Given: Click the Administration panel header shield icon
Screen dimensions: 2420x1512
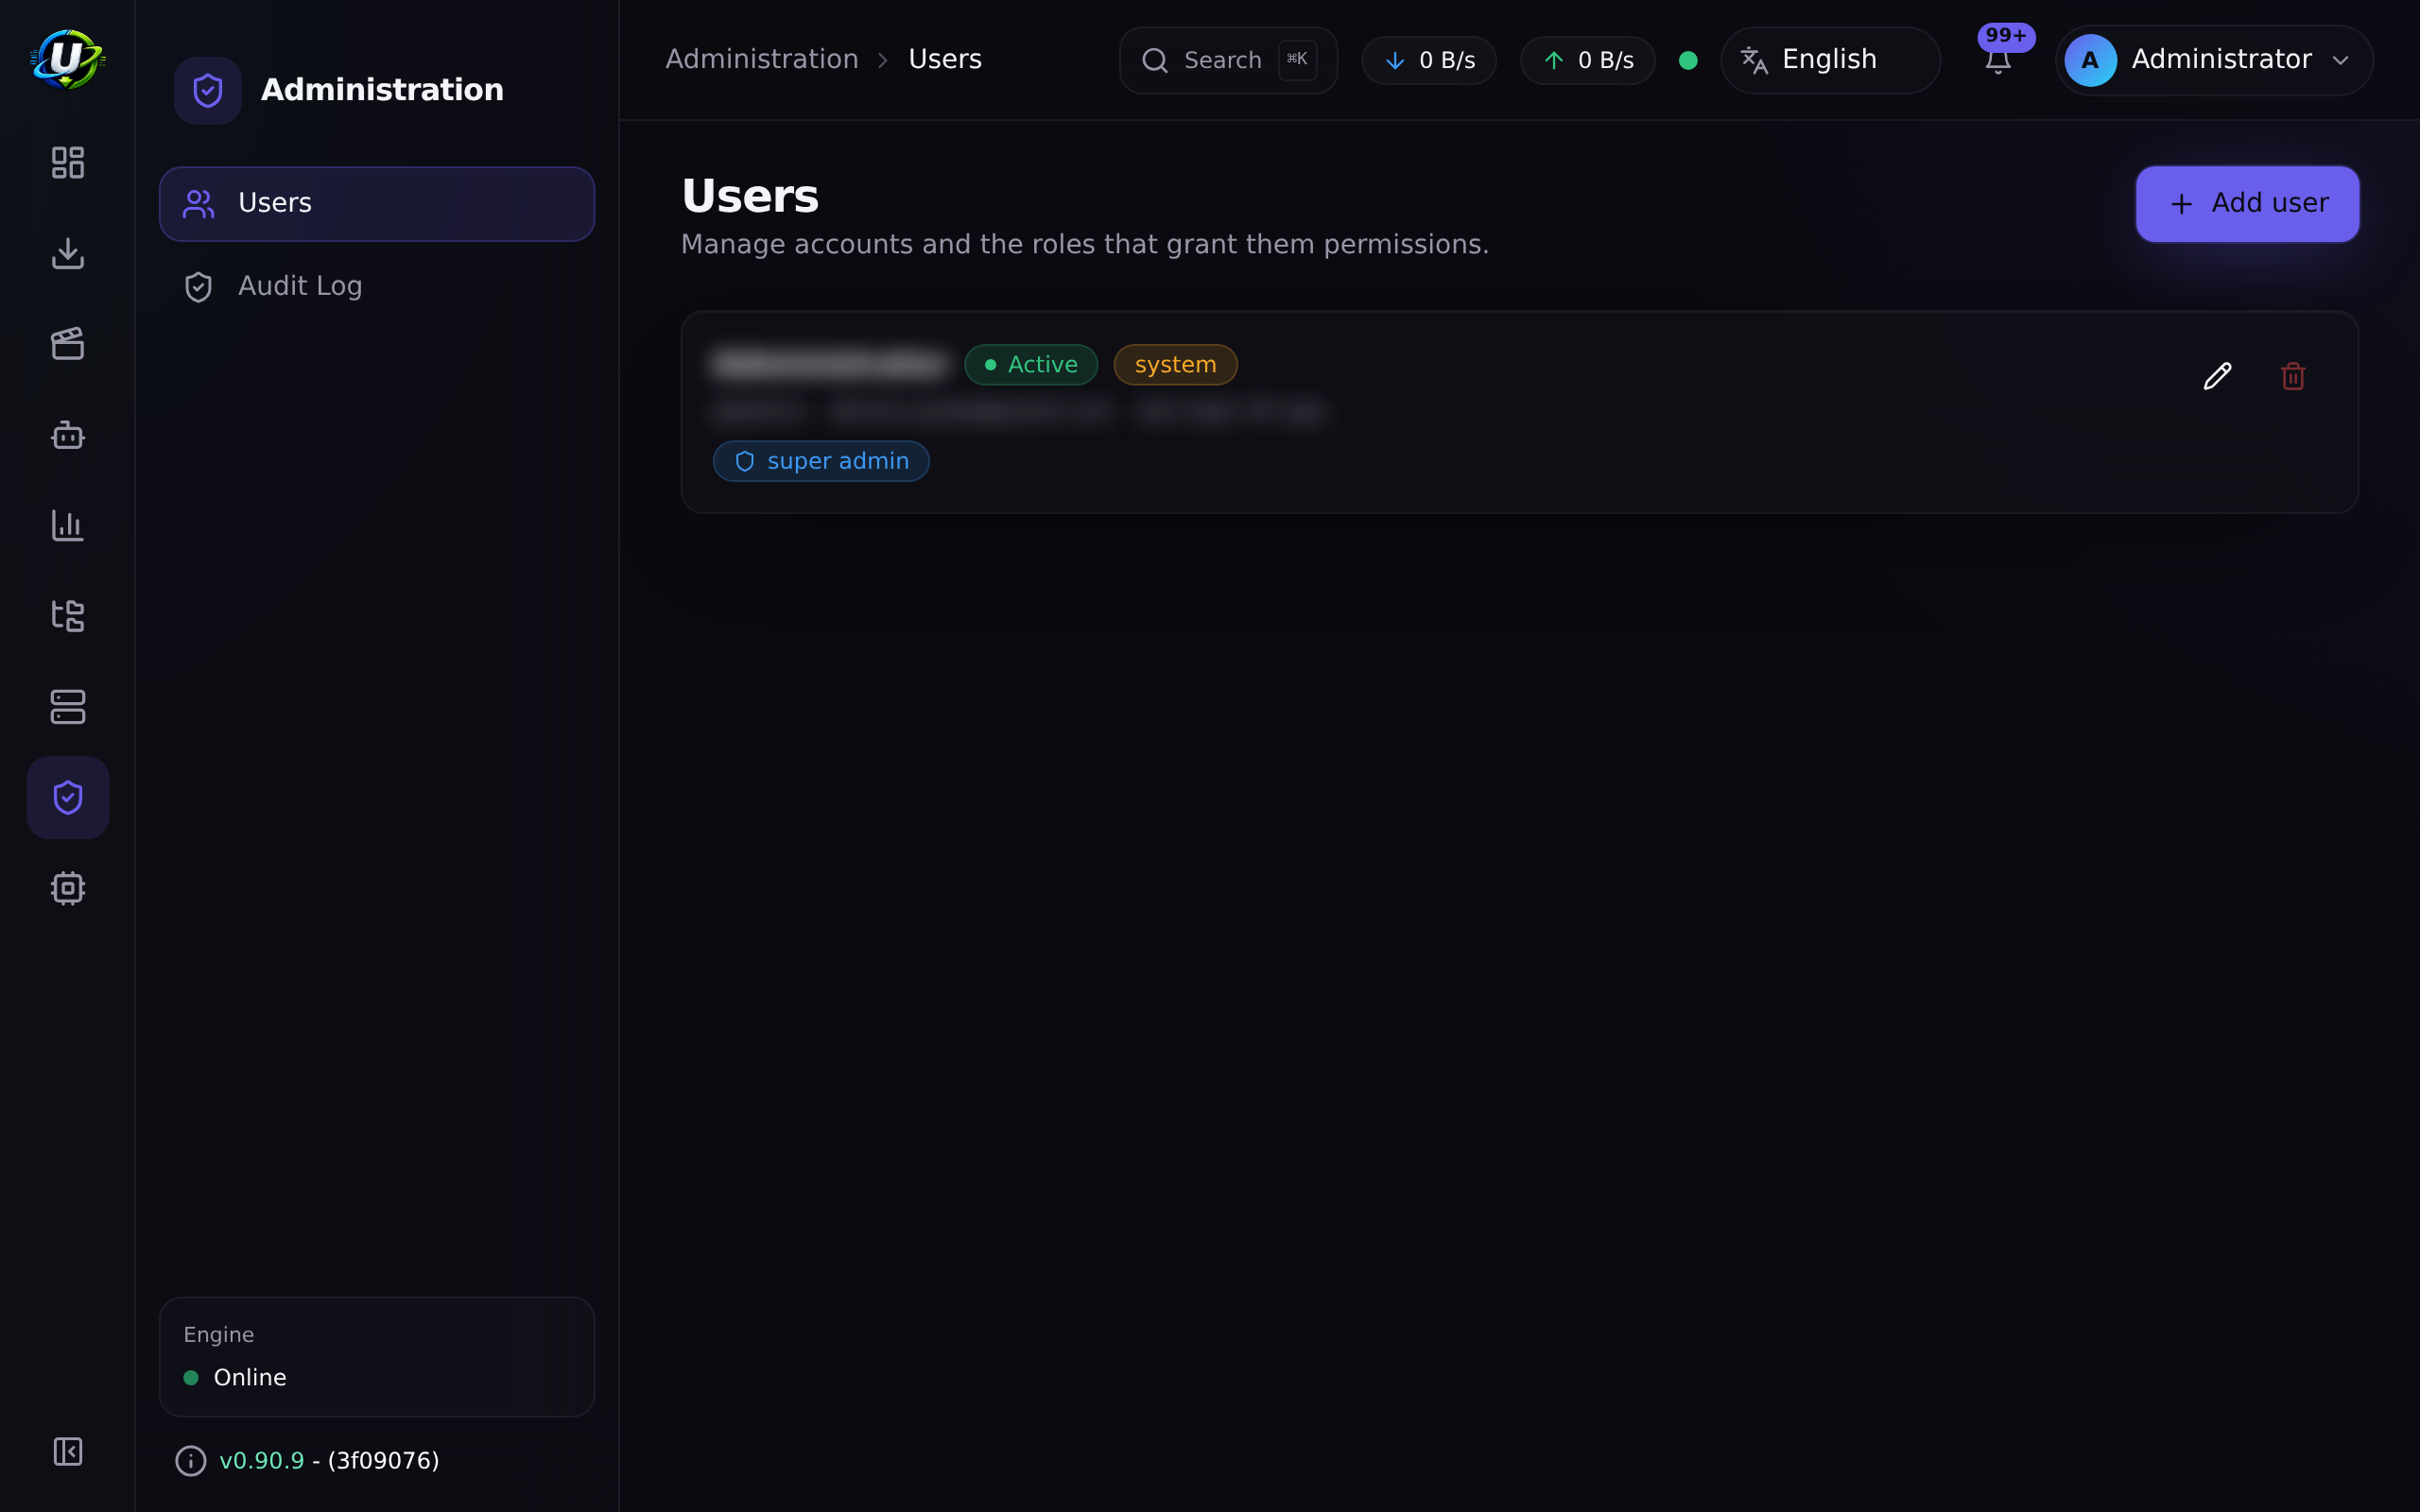Looking at the screenshot, I should 207,91.
